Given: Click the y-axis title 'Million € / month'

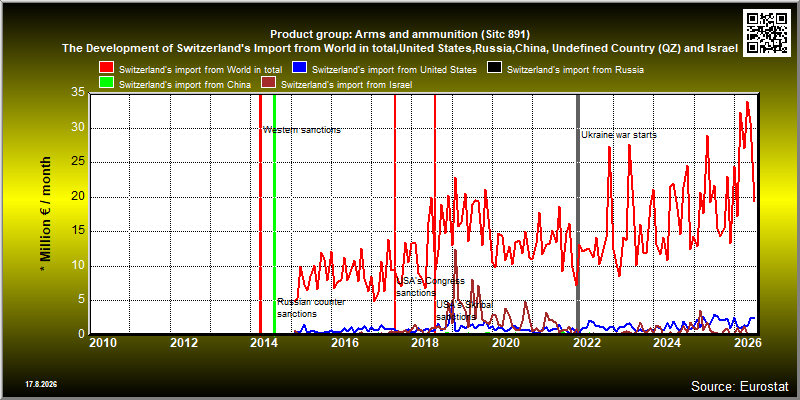Looking at the screenshot, I should tap(46, 215).
